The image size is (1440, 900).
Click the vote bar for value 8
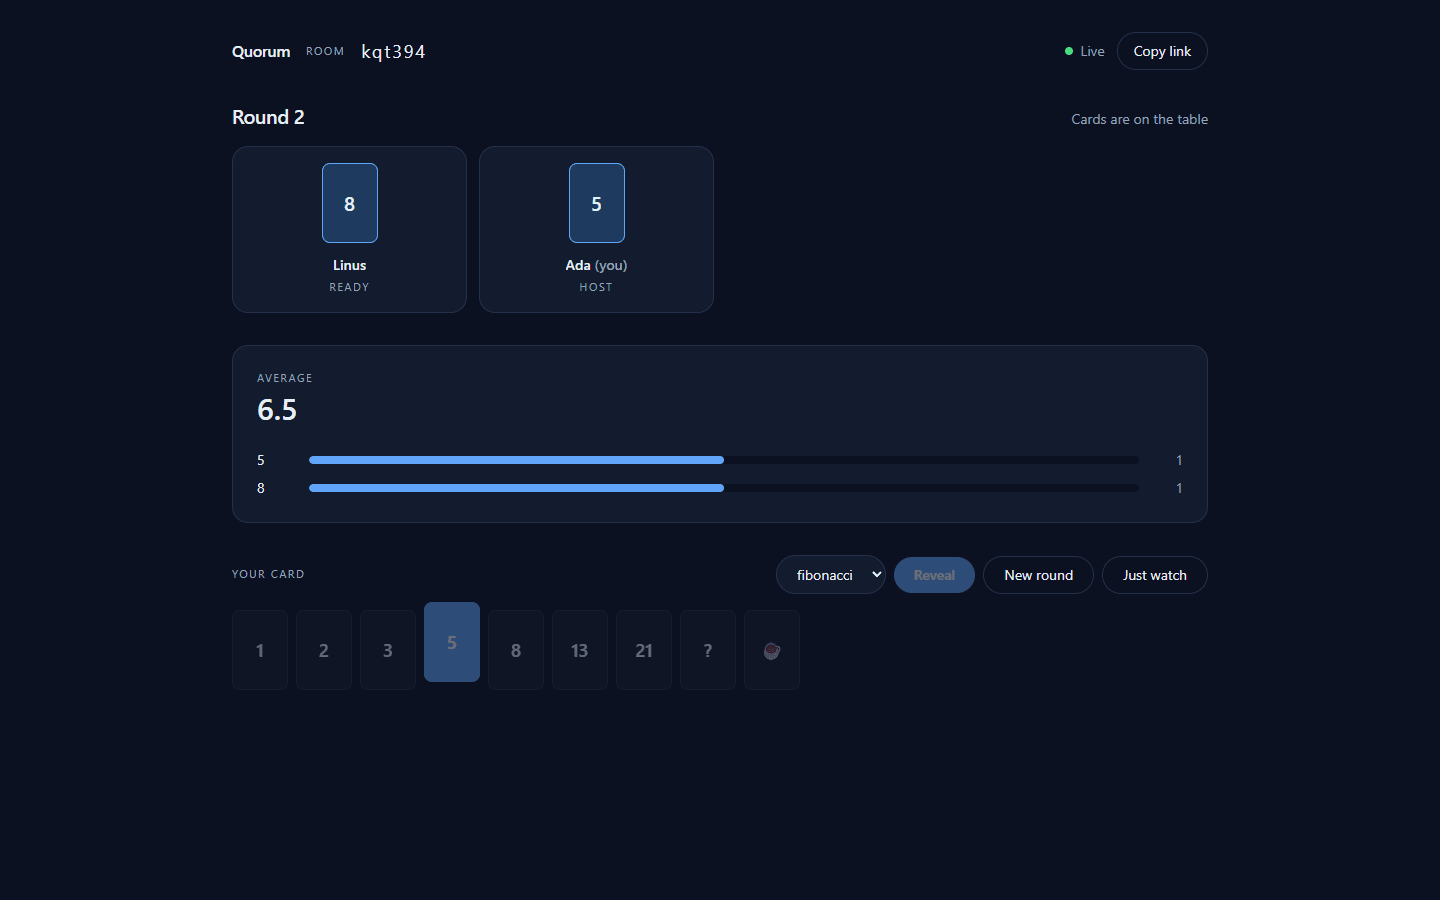click(x=724, y=488)
